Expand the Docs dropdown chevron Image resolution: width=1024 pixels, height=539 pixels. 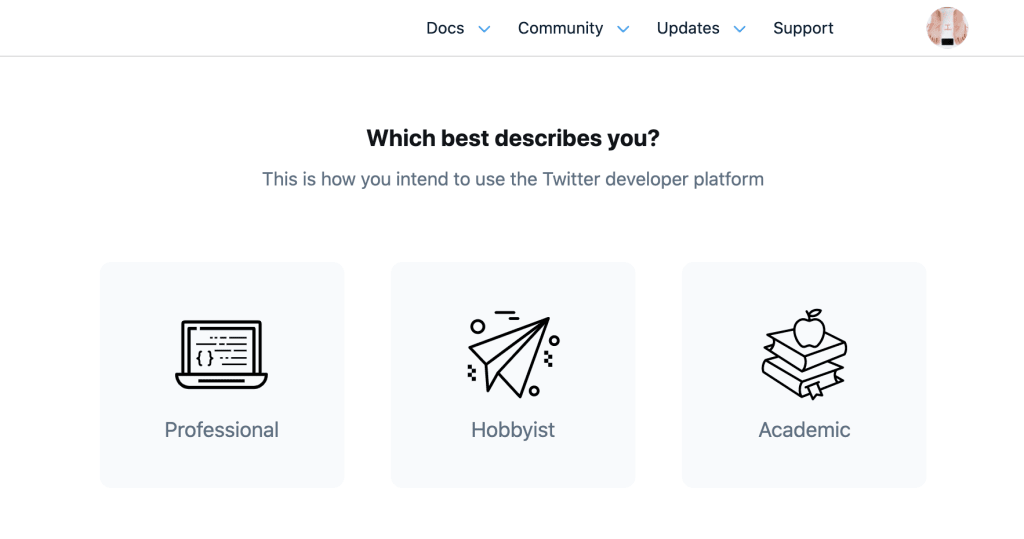[x=484, y=29]
